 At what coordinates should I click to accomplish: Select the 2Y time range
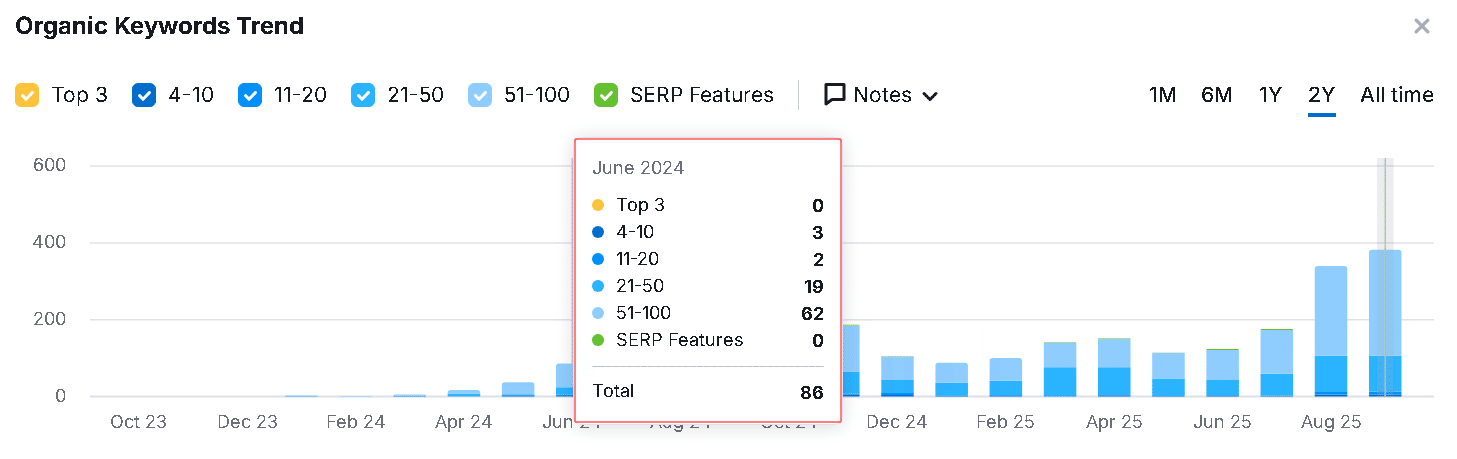(1321, 95)
